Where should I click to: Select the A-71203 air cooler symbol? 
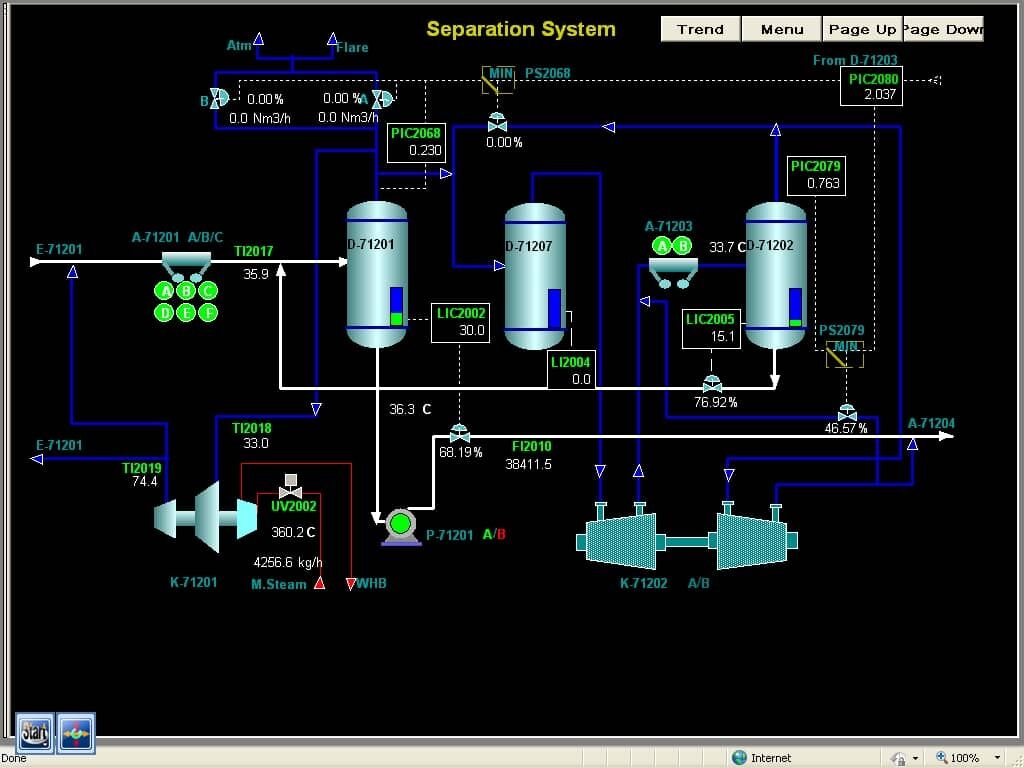pyautogui.click(x=673, y=273)
